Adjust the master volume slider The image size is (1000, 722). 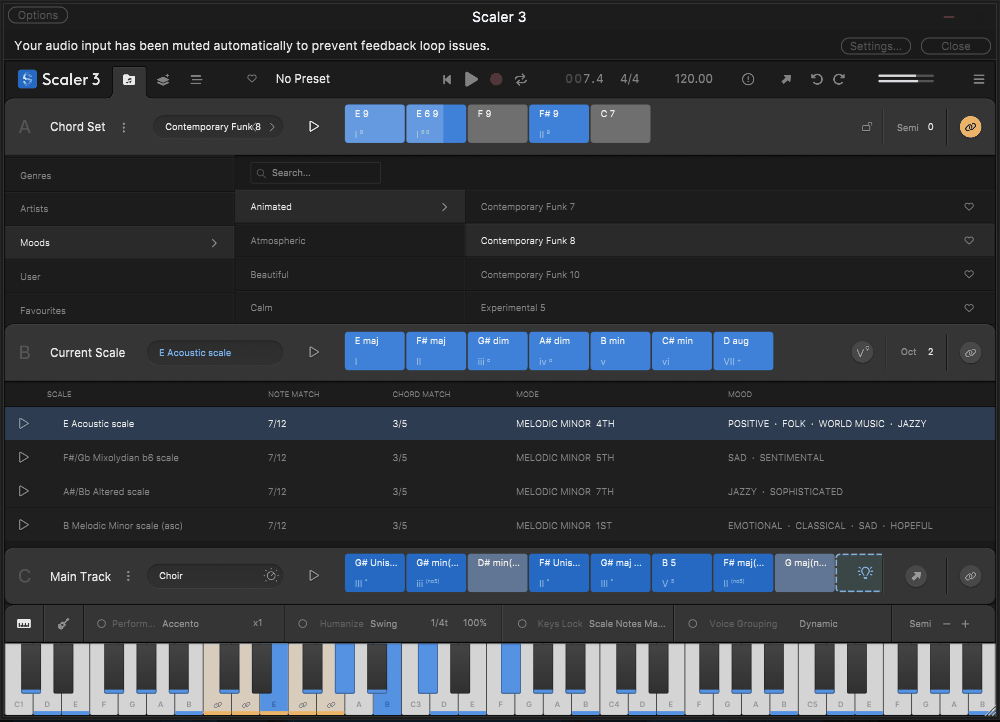[x=906, y=78]
